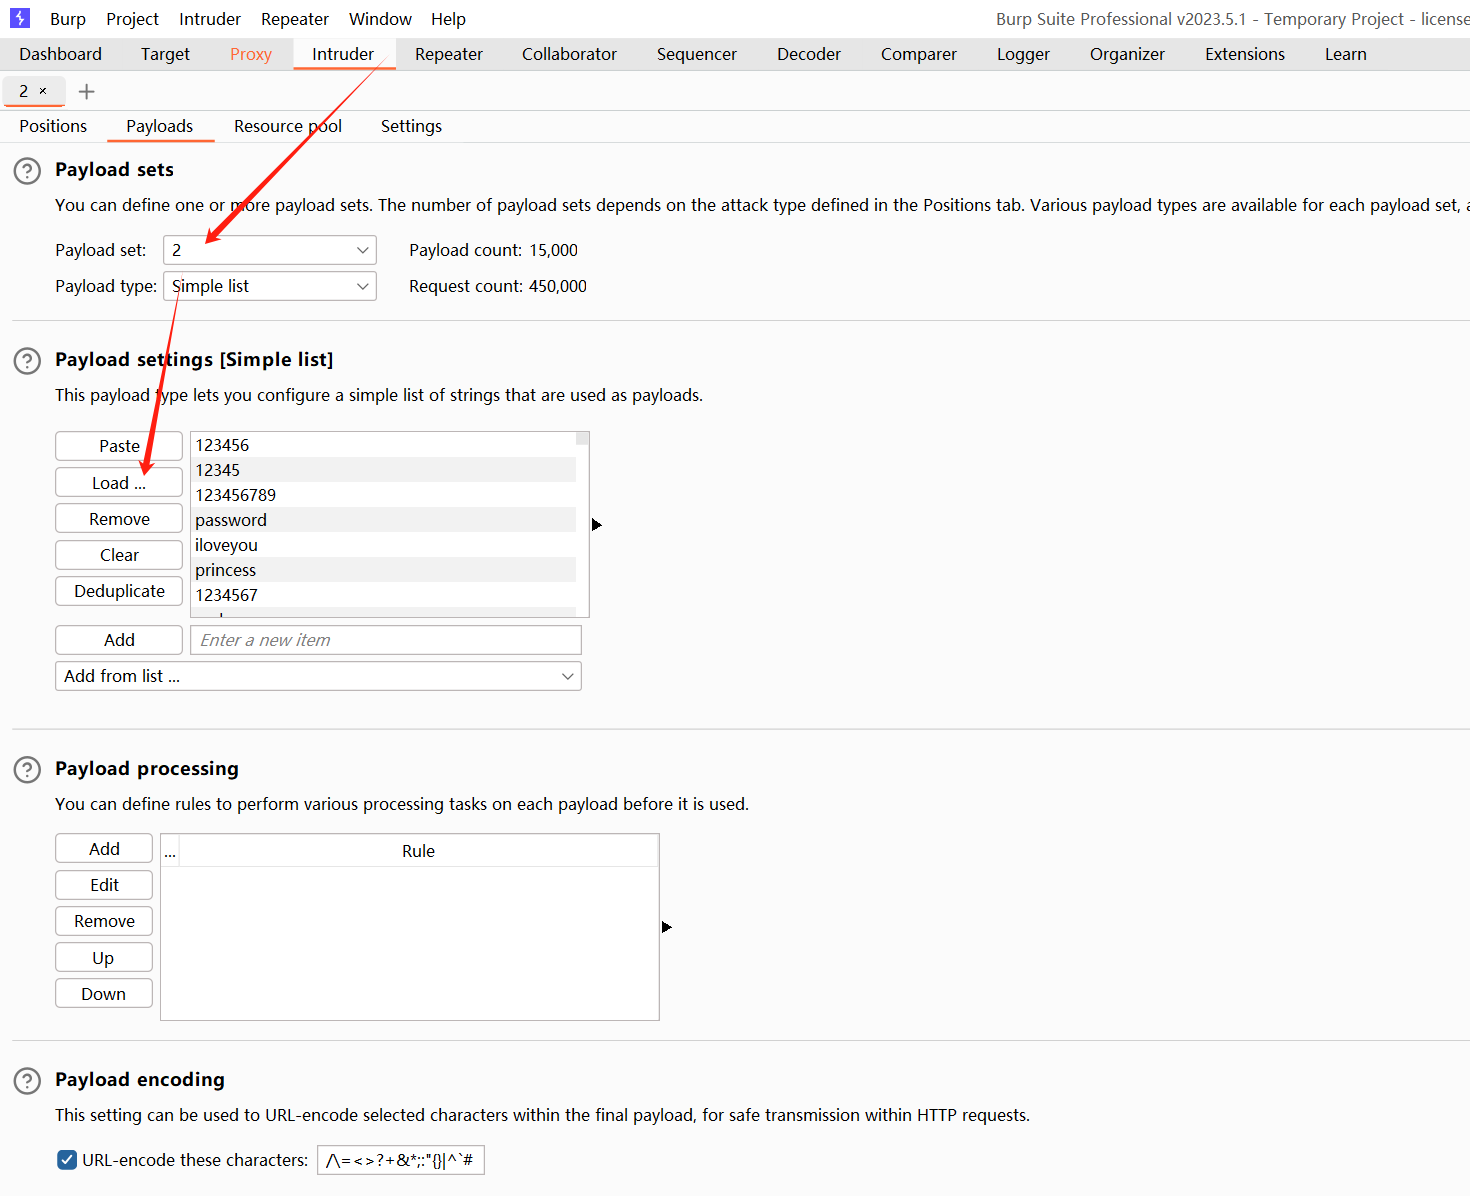Click Edit in payload processing
The height and width of the screenshot is (1196, 1470).
pos(104,885)
